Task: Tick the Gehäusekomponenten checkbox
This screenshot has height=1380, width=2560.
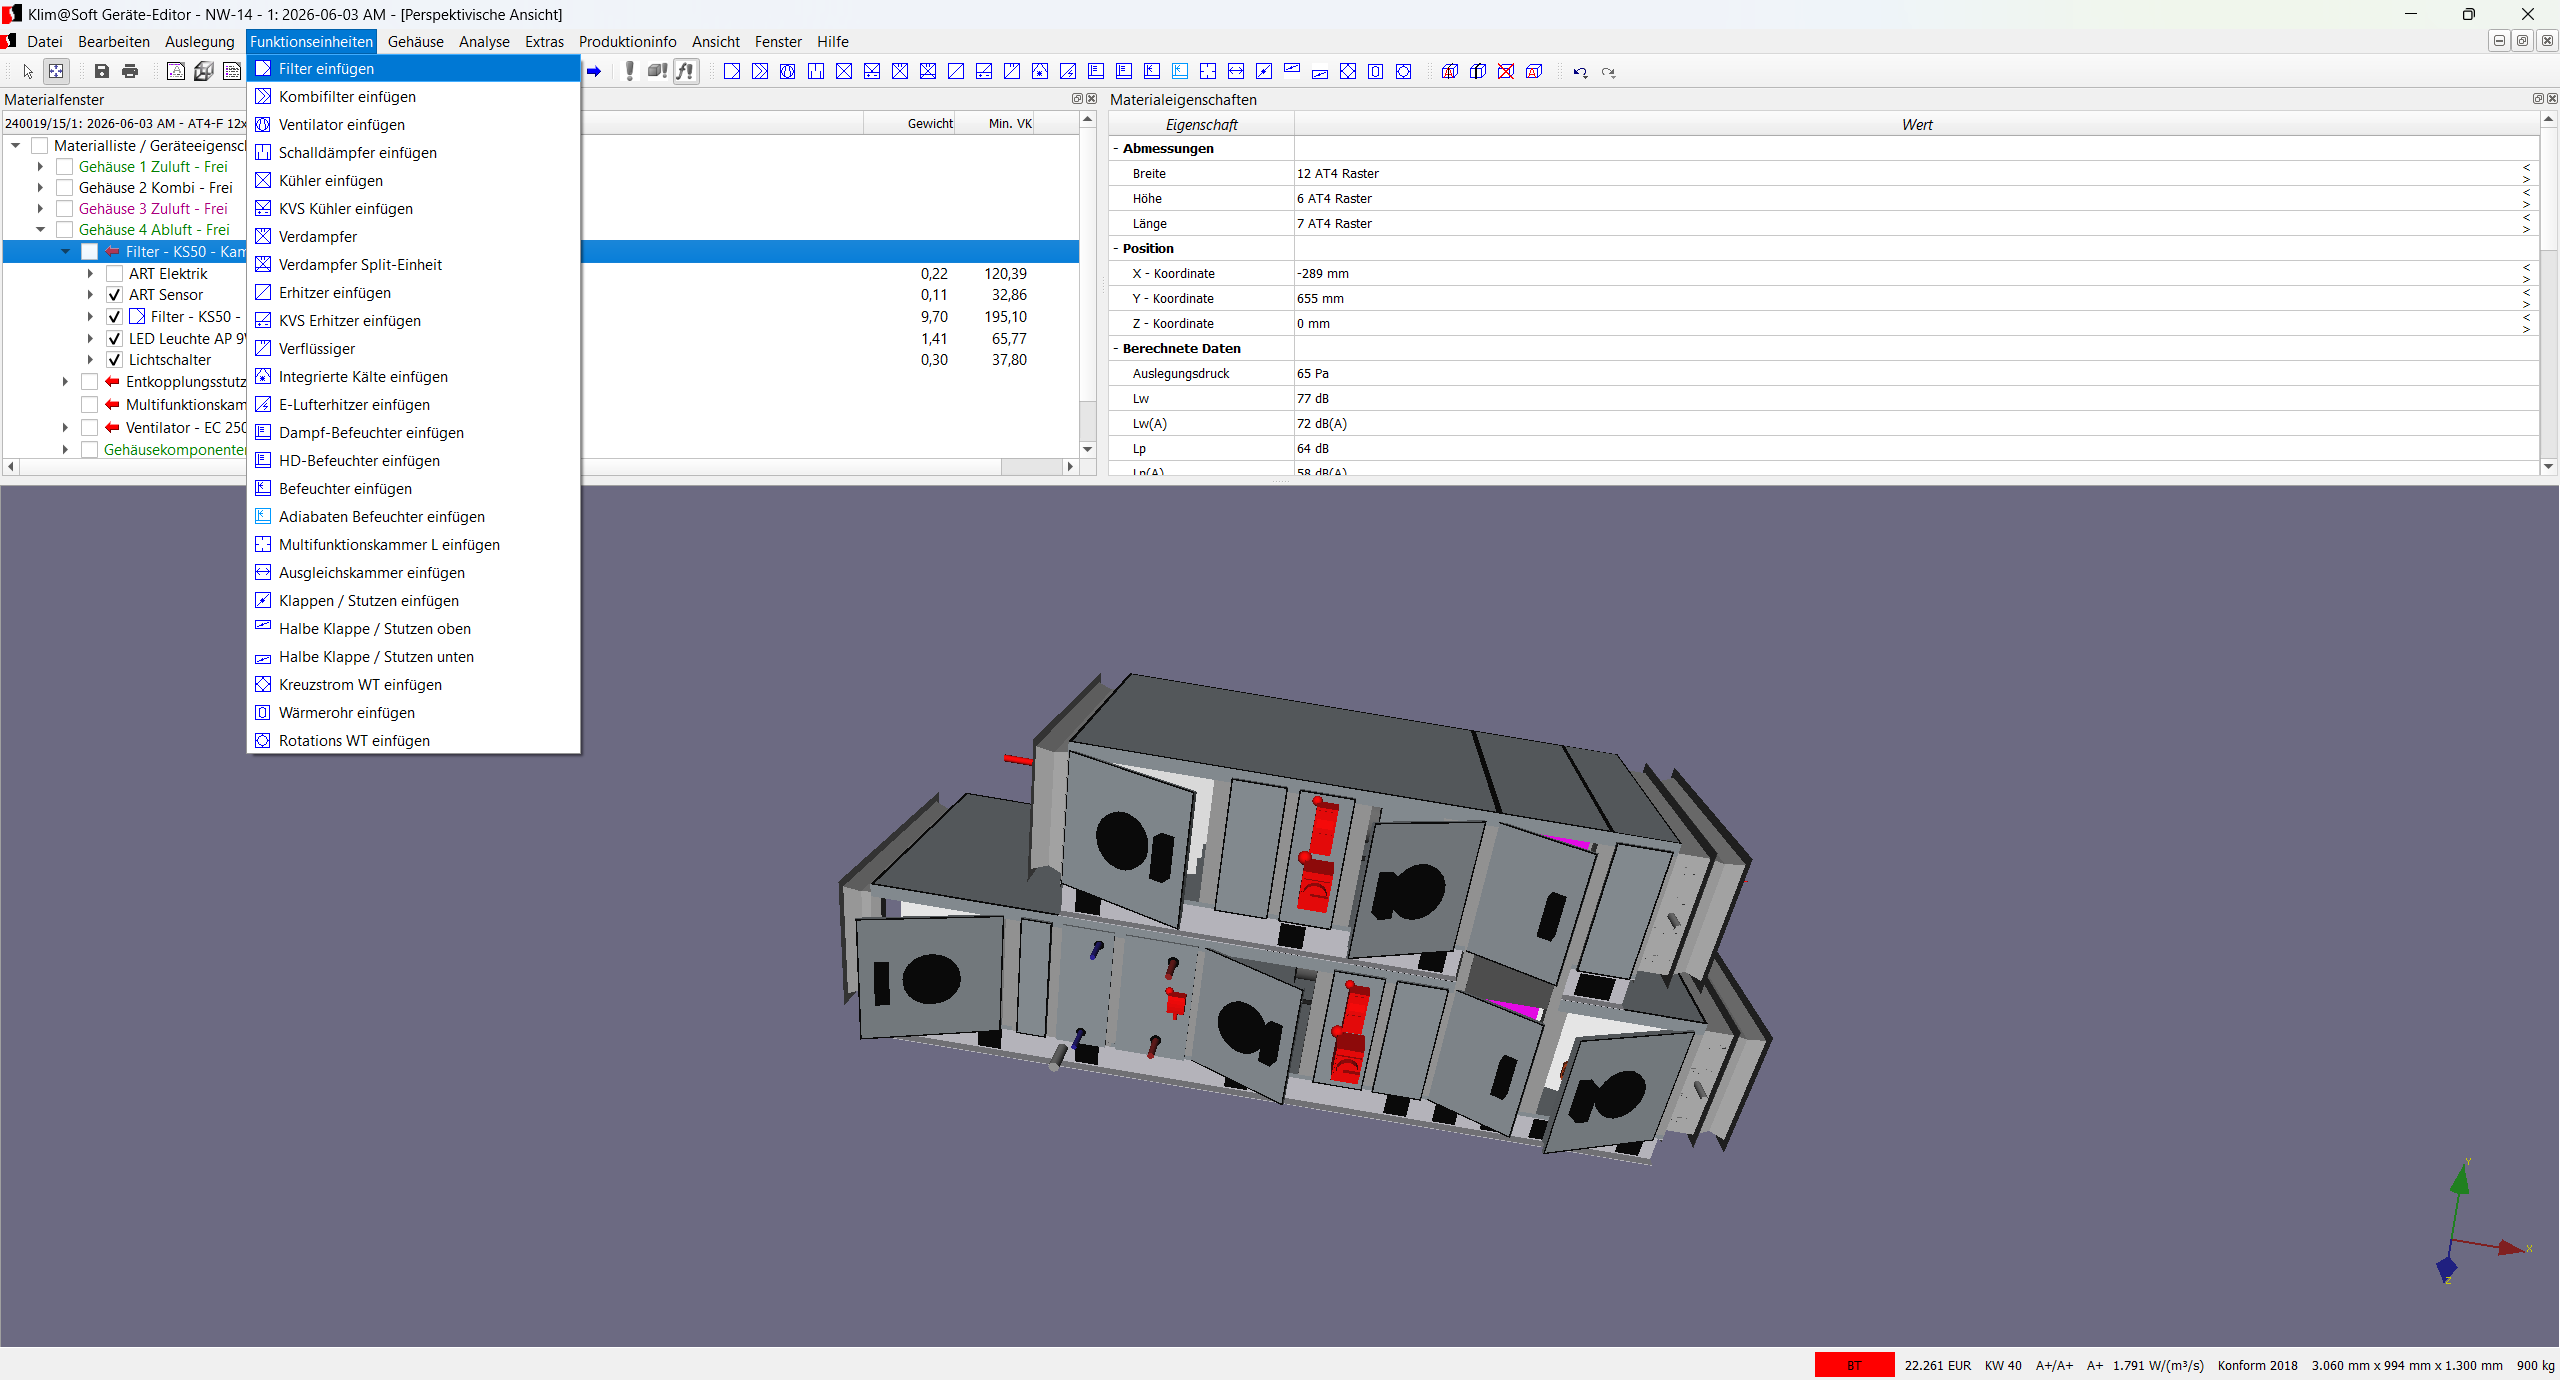Action: pyautogui.click(x=90, y=450)
